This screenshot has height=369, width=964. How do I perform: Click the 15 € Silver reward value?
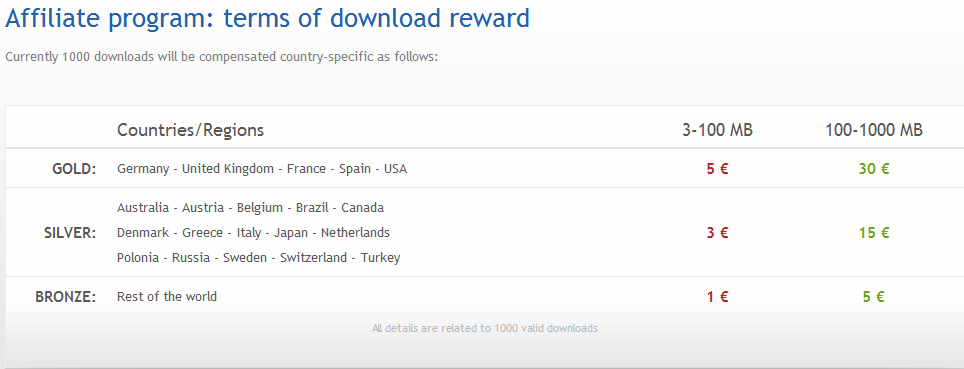click(x=874, y=233)
